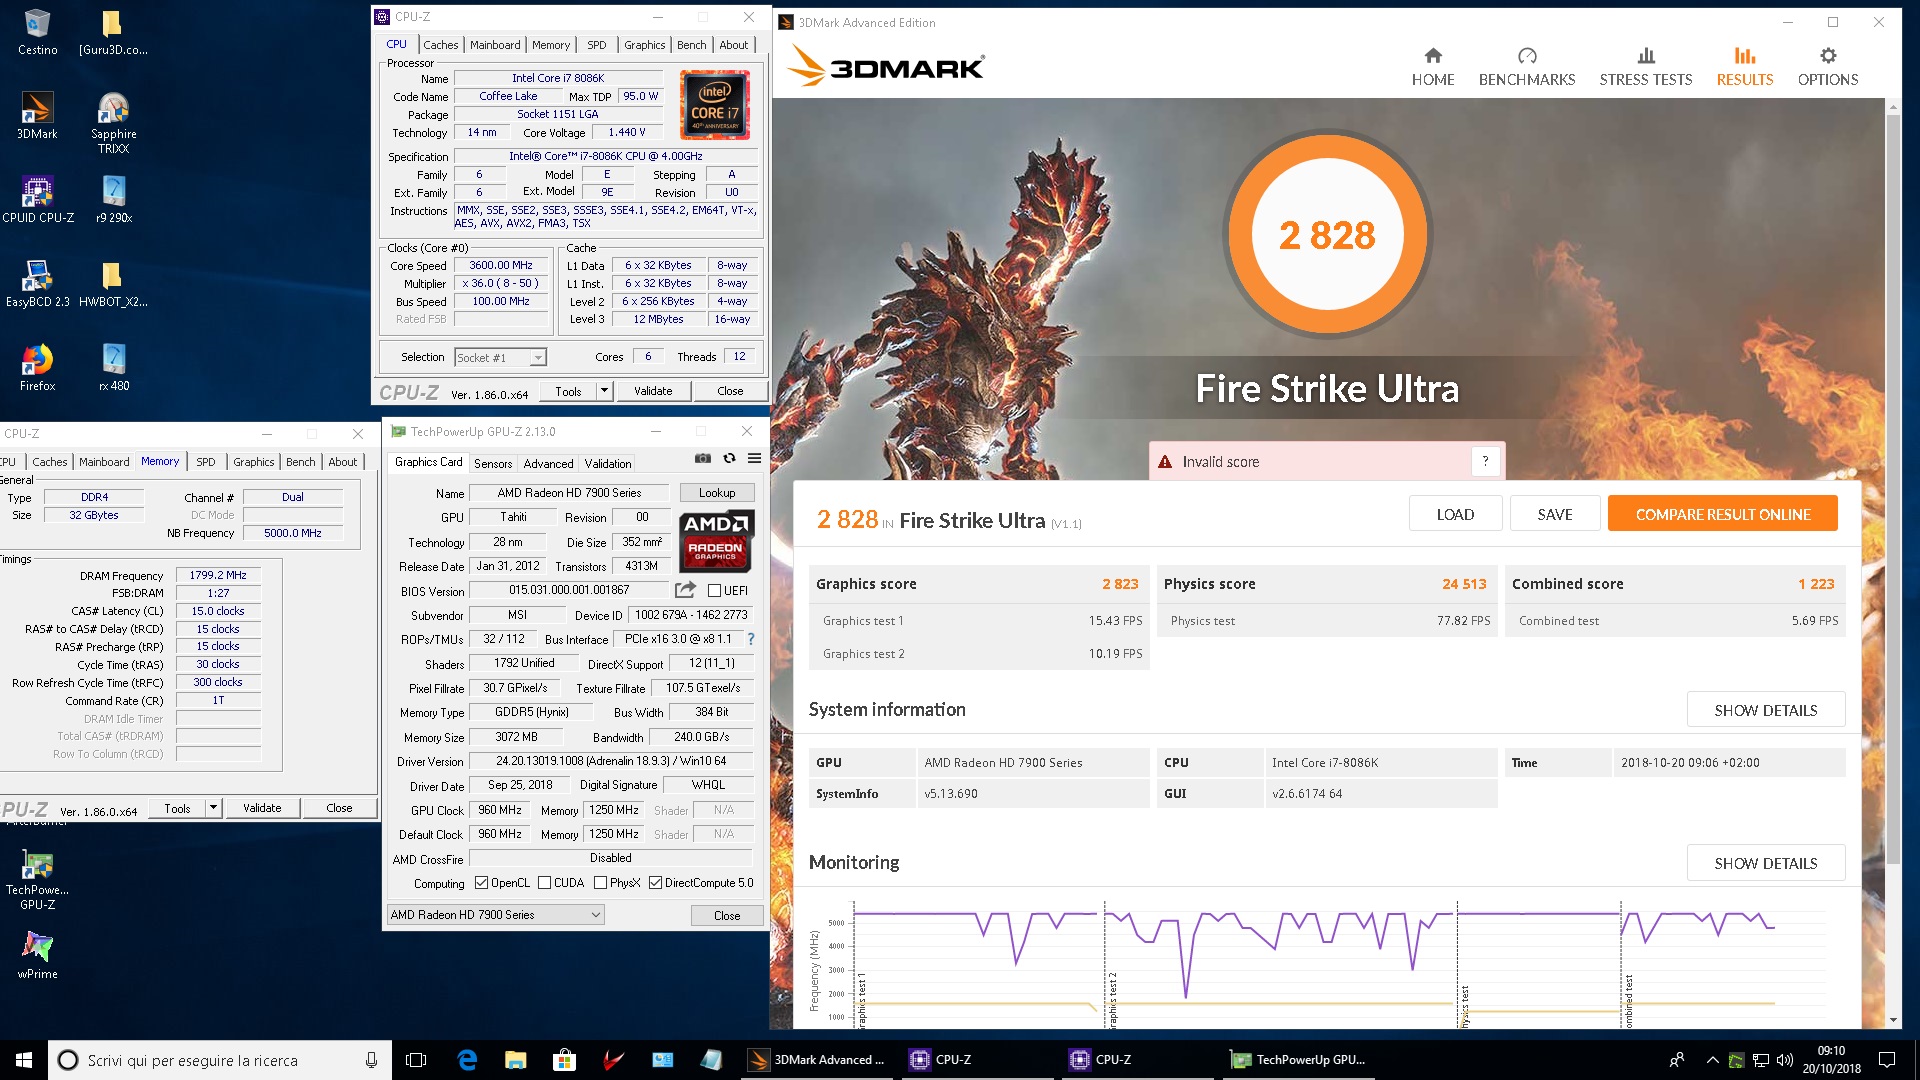Select rx 480 desktop file icon
The image size is (1920, 1080).
(x=113, y=367)
